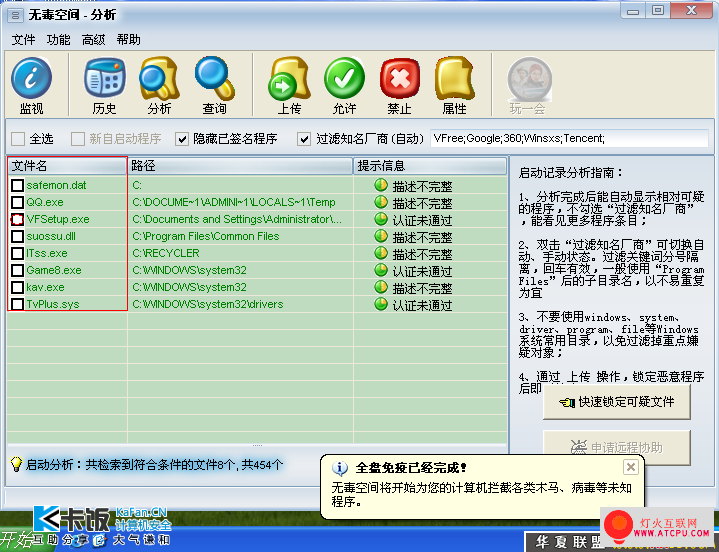Select the 分析 analysis tool
The width and height of the screenshot is (719, 552).
(159, 85)
